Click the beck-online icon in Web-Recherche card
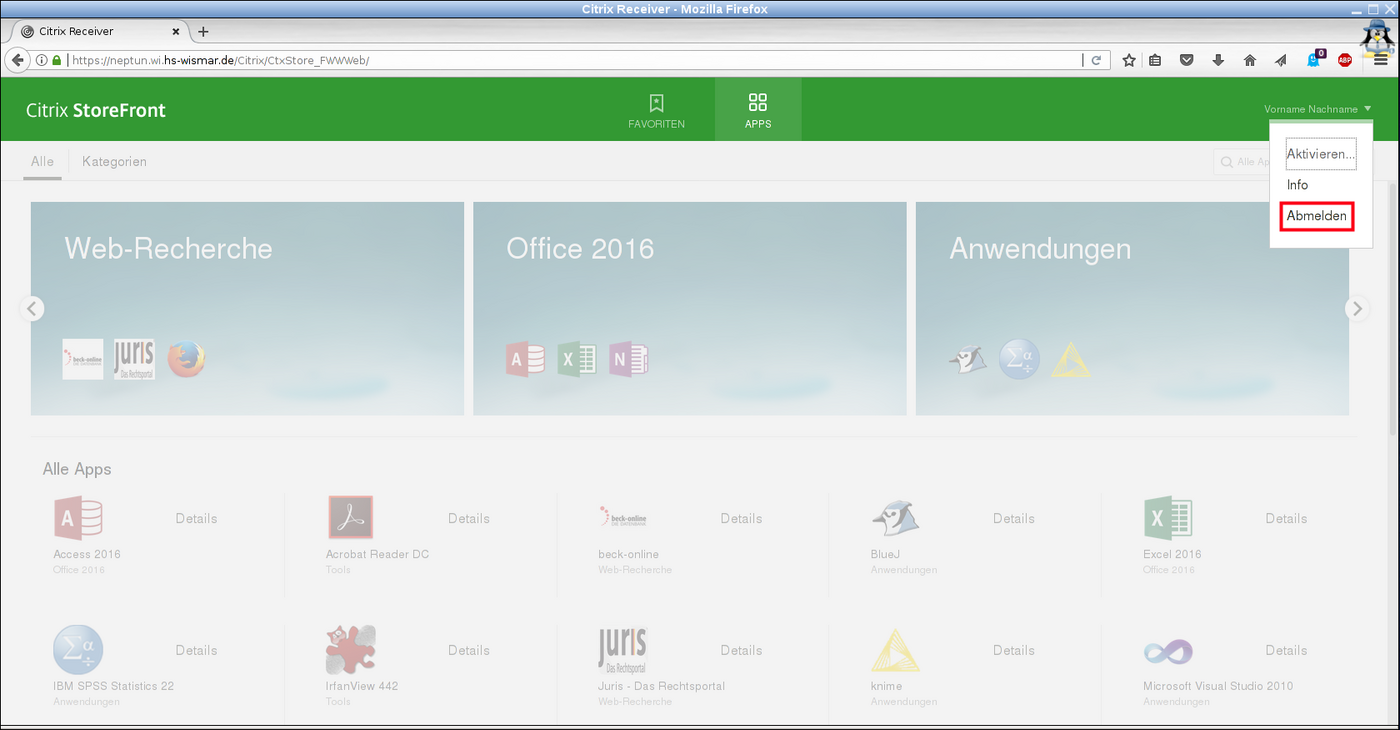The width and height of the screenshot is (1400, 730). pyautogui.click(x=82, y=359)
